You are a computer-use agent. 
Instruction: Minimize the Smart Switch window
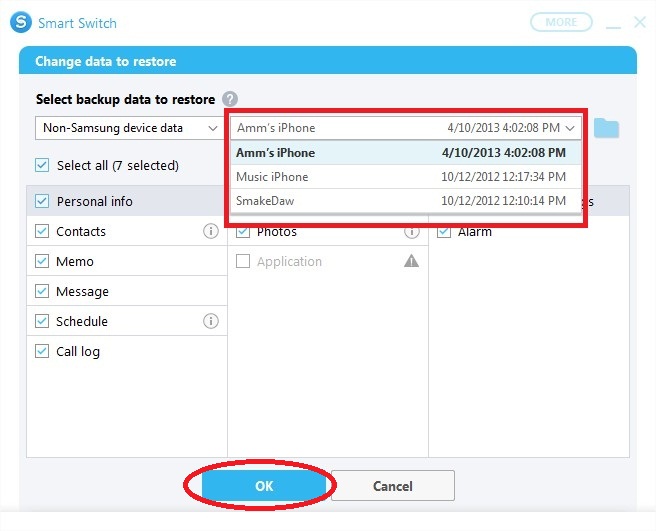(613, 26)
